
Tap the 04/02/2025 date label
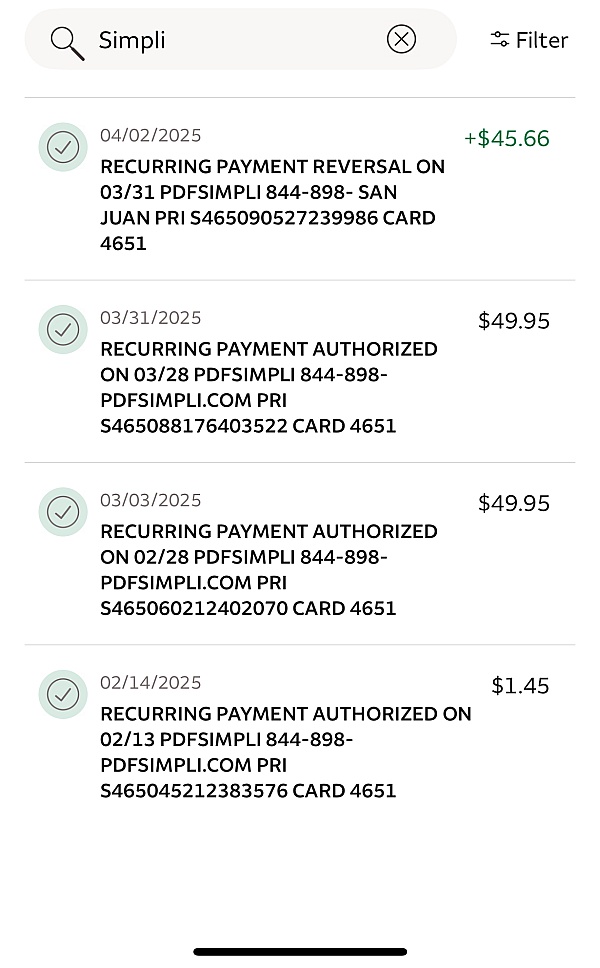[150, 136]
